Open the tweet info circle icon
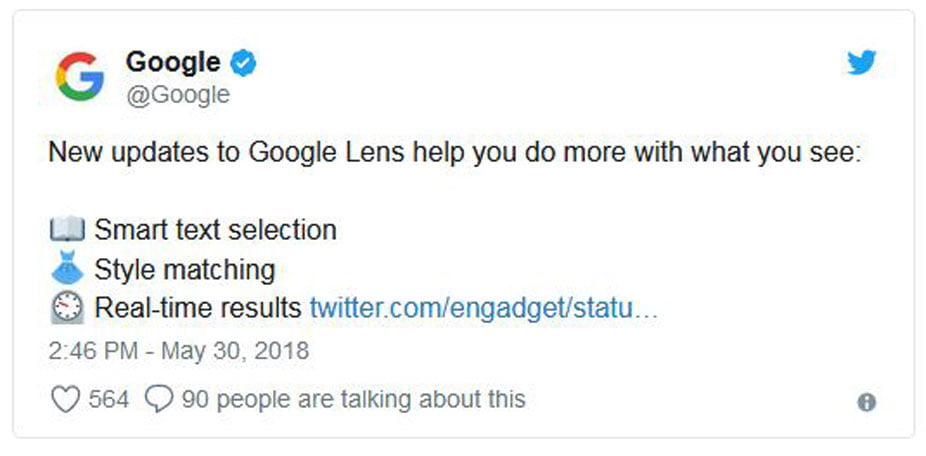Viewport: 926px width, 456px height. point(866,402)
